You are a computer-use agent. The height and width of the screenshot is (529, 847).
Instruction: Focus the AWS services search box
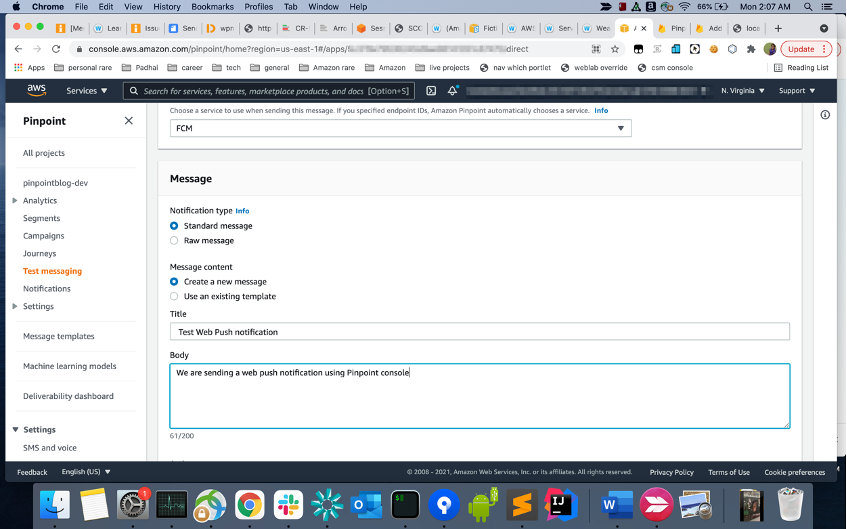(269, 91)
